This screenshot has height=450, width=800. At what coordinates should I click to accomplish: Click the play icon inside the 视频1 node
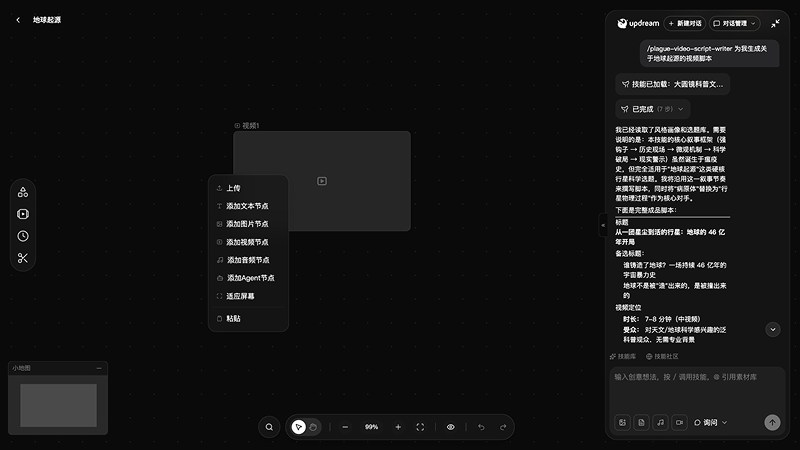pyautogui.click(x=322, y=181)
